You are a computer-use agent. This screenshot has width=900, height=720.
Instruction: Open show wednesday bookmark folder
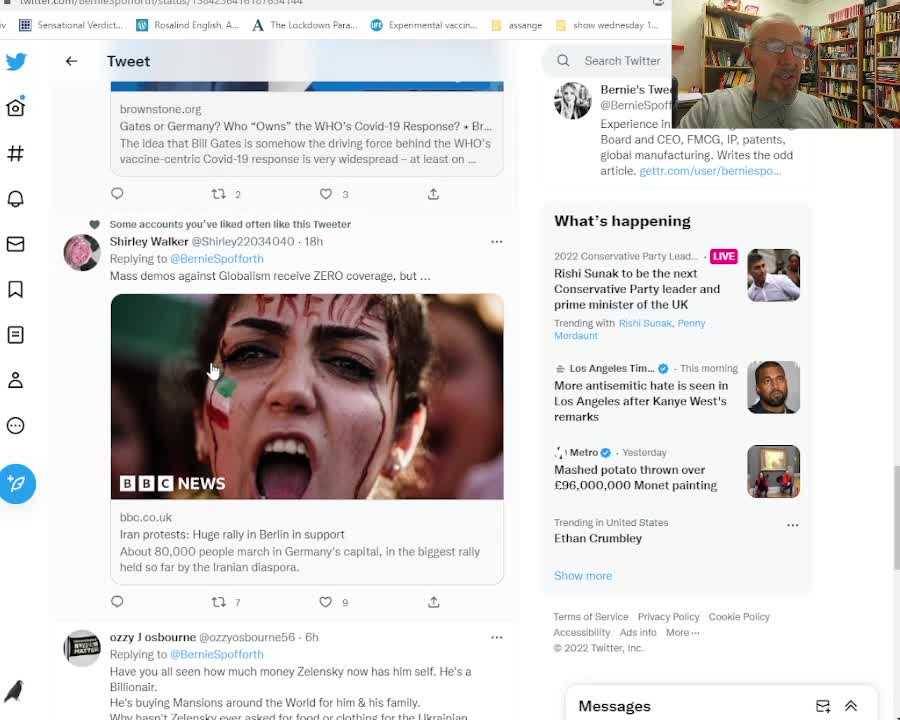[607, 25]
